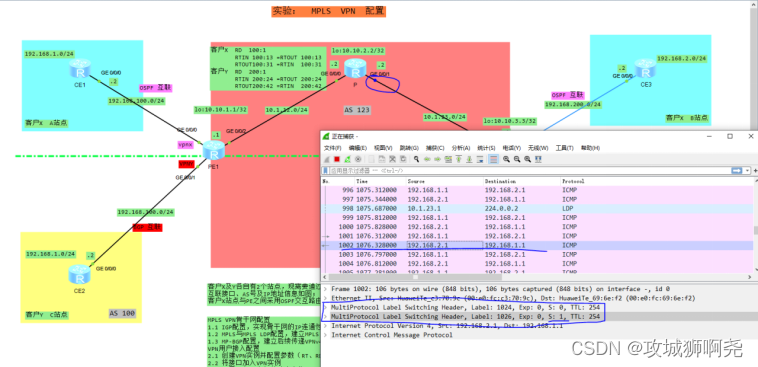Click the display filter bookmark icon
This screenshot has width=758, height=367.
pyautogui.click(x=325, y=171)
